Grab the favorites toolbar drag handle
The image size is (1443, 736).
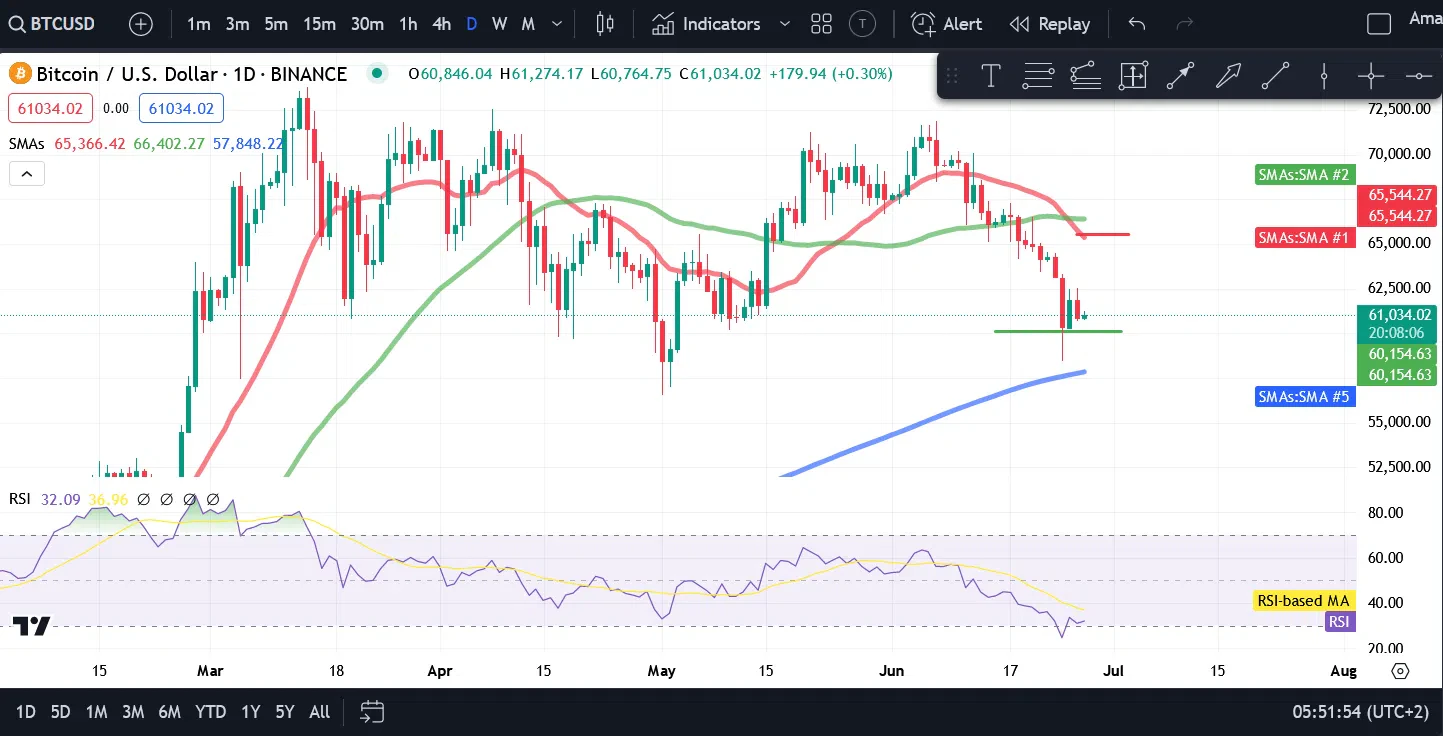(951, 75)
